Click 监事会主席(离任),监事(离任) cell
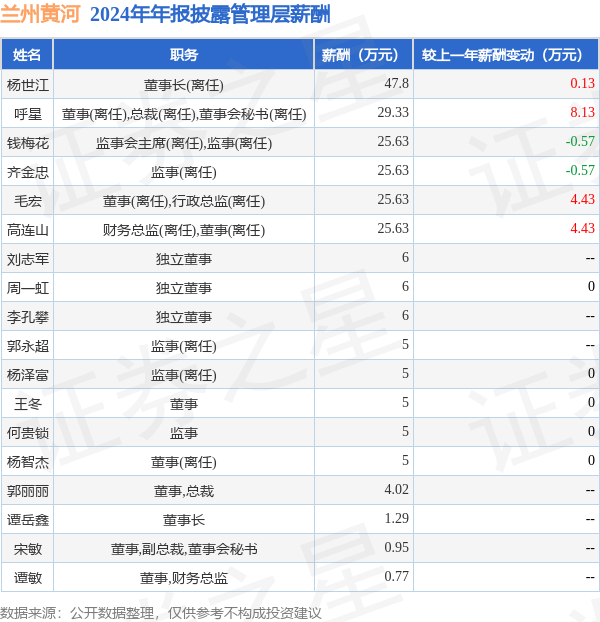600x622 pixels. pos(184,143)
